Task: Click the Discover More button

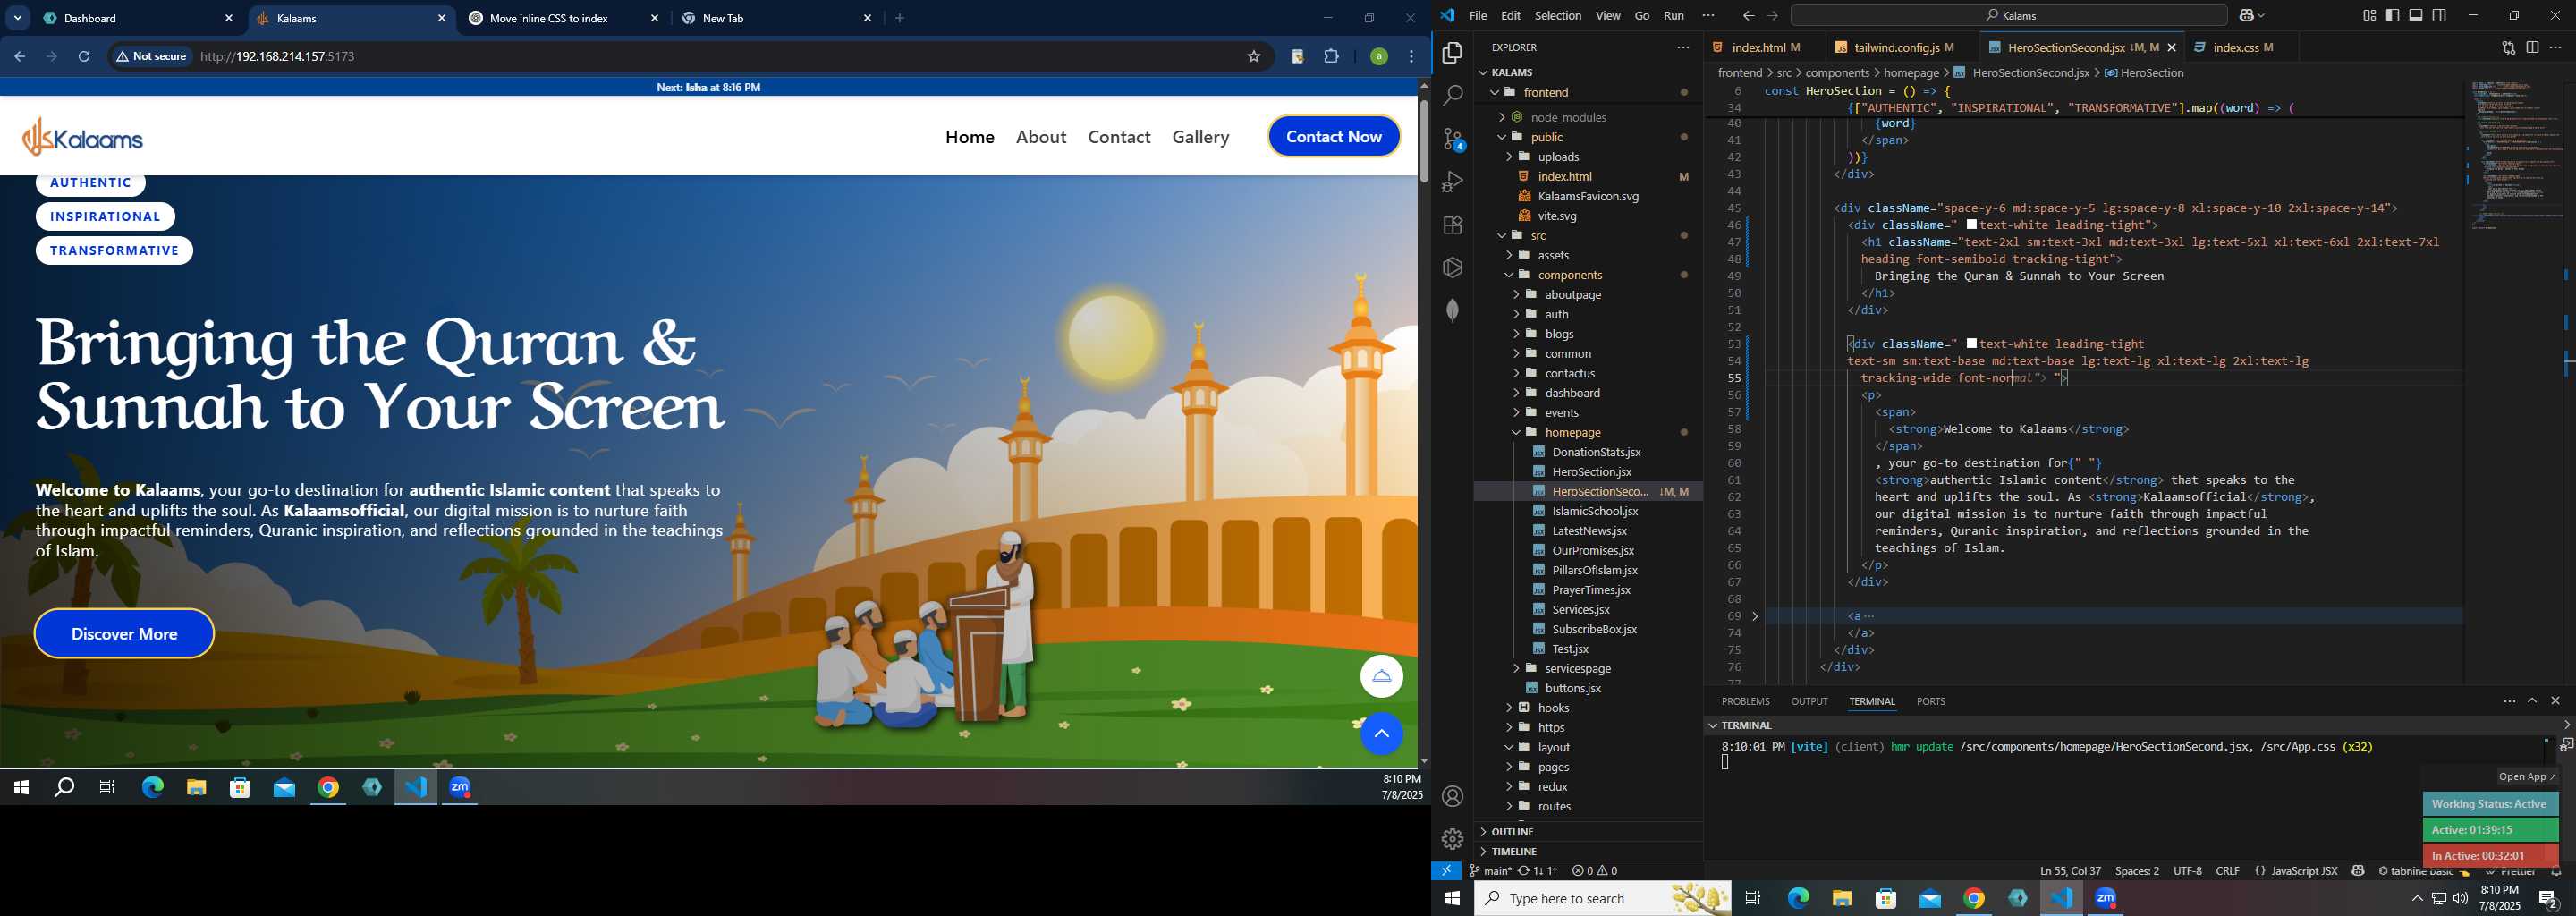Action: tap(124, 634)
